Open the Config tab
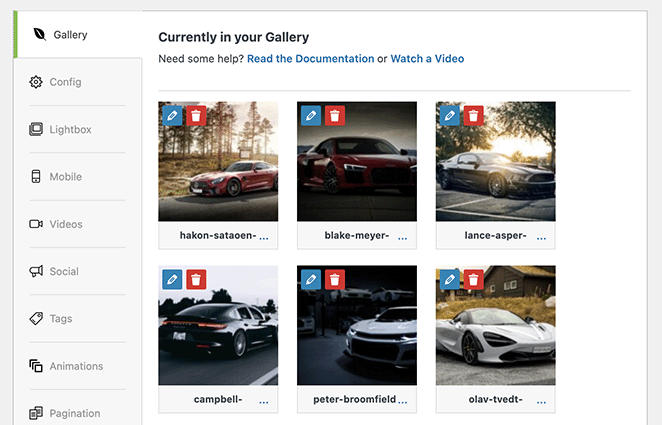Screen dimensions: 662x425 click(65, 82)
